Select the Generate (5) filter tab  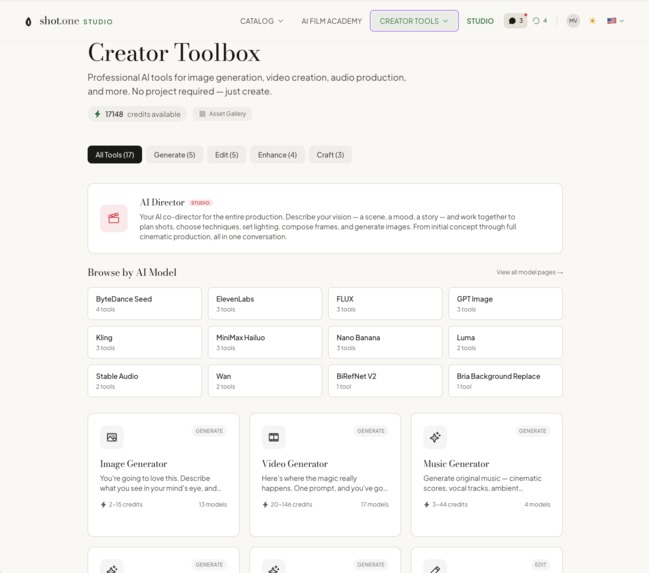coord(174,155)
